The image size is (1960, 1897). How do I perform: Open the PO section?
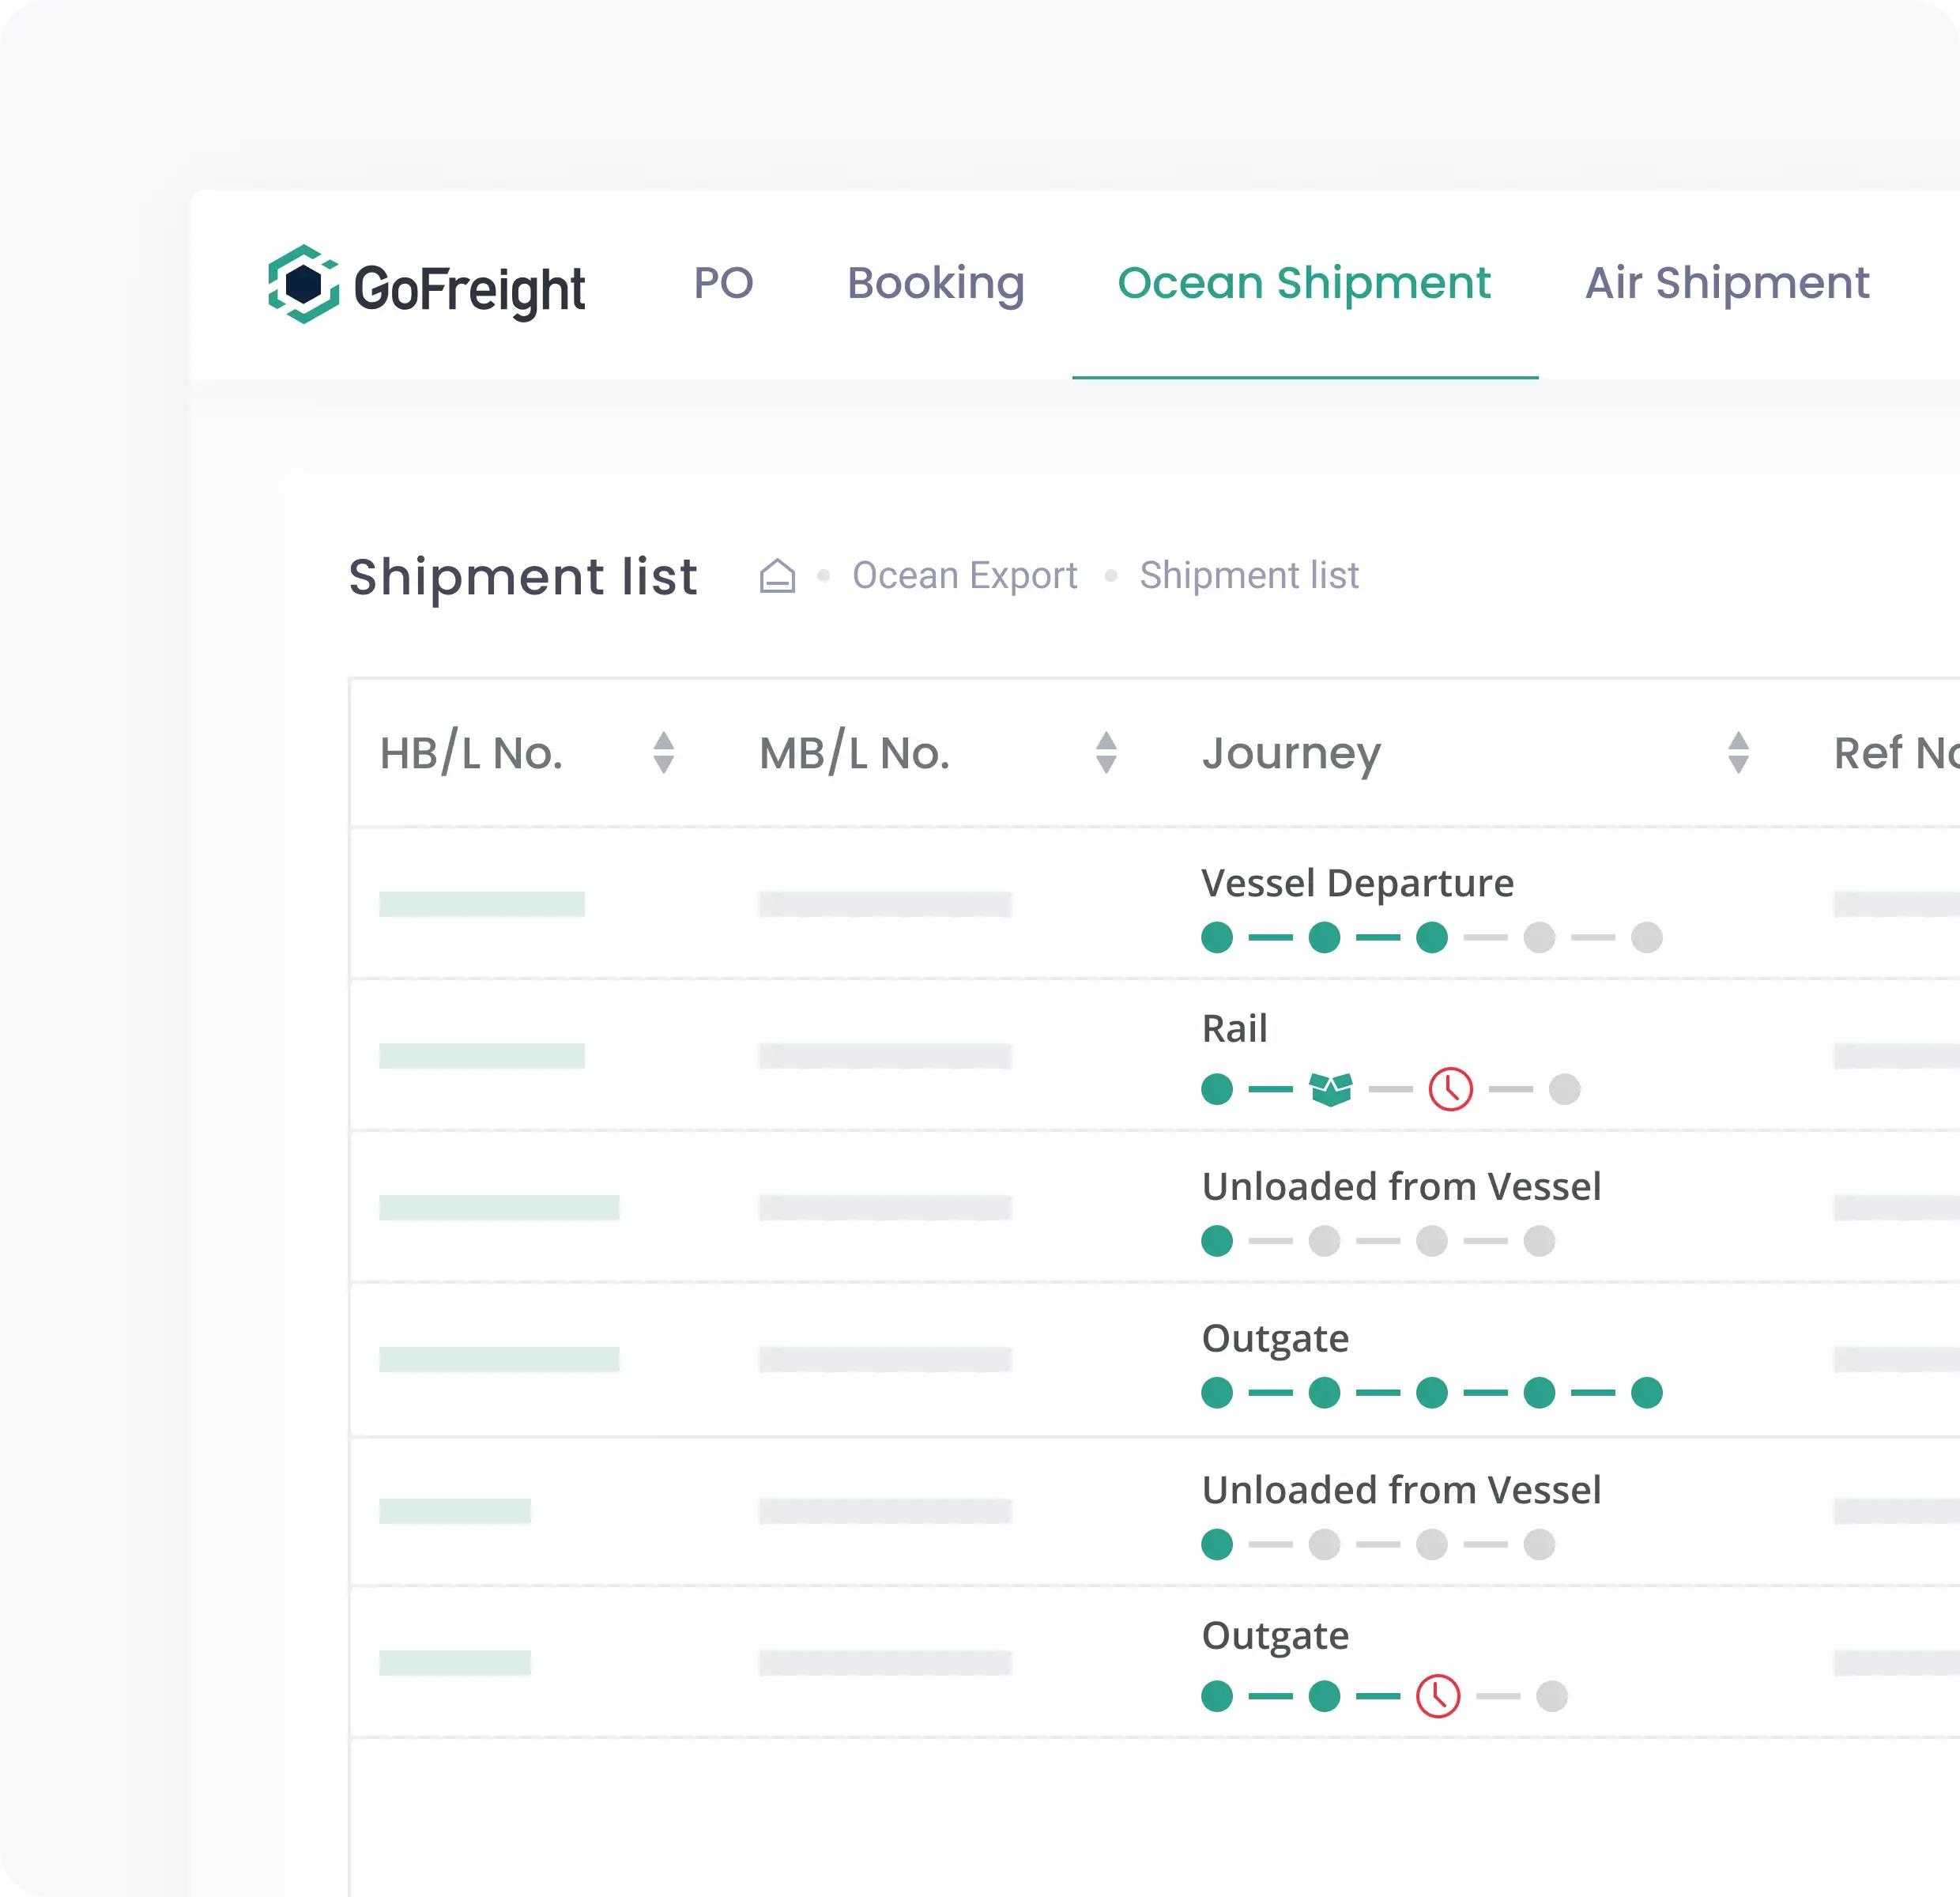click(x=725, y=283)
